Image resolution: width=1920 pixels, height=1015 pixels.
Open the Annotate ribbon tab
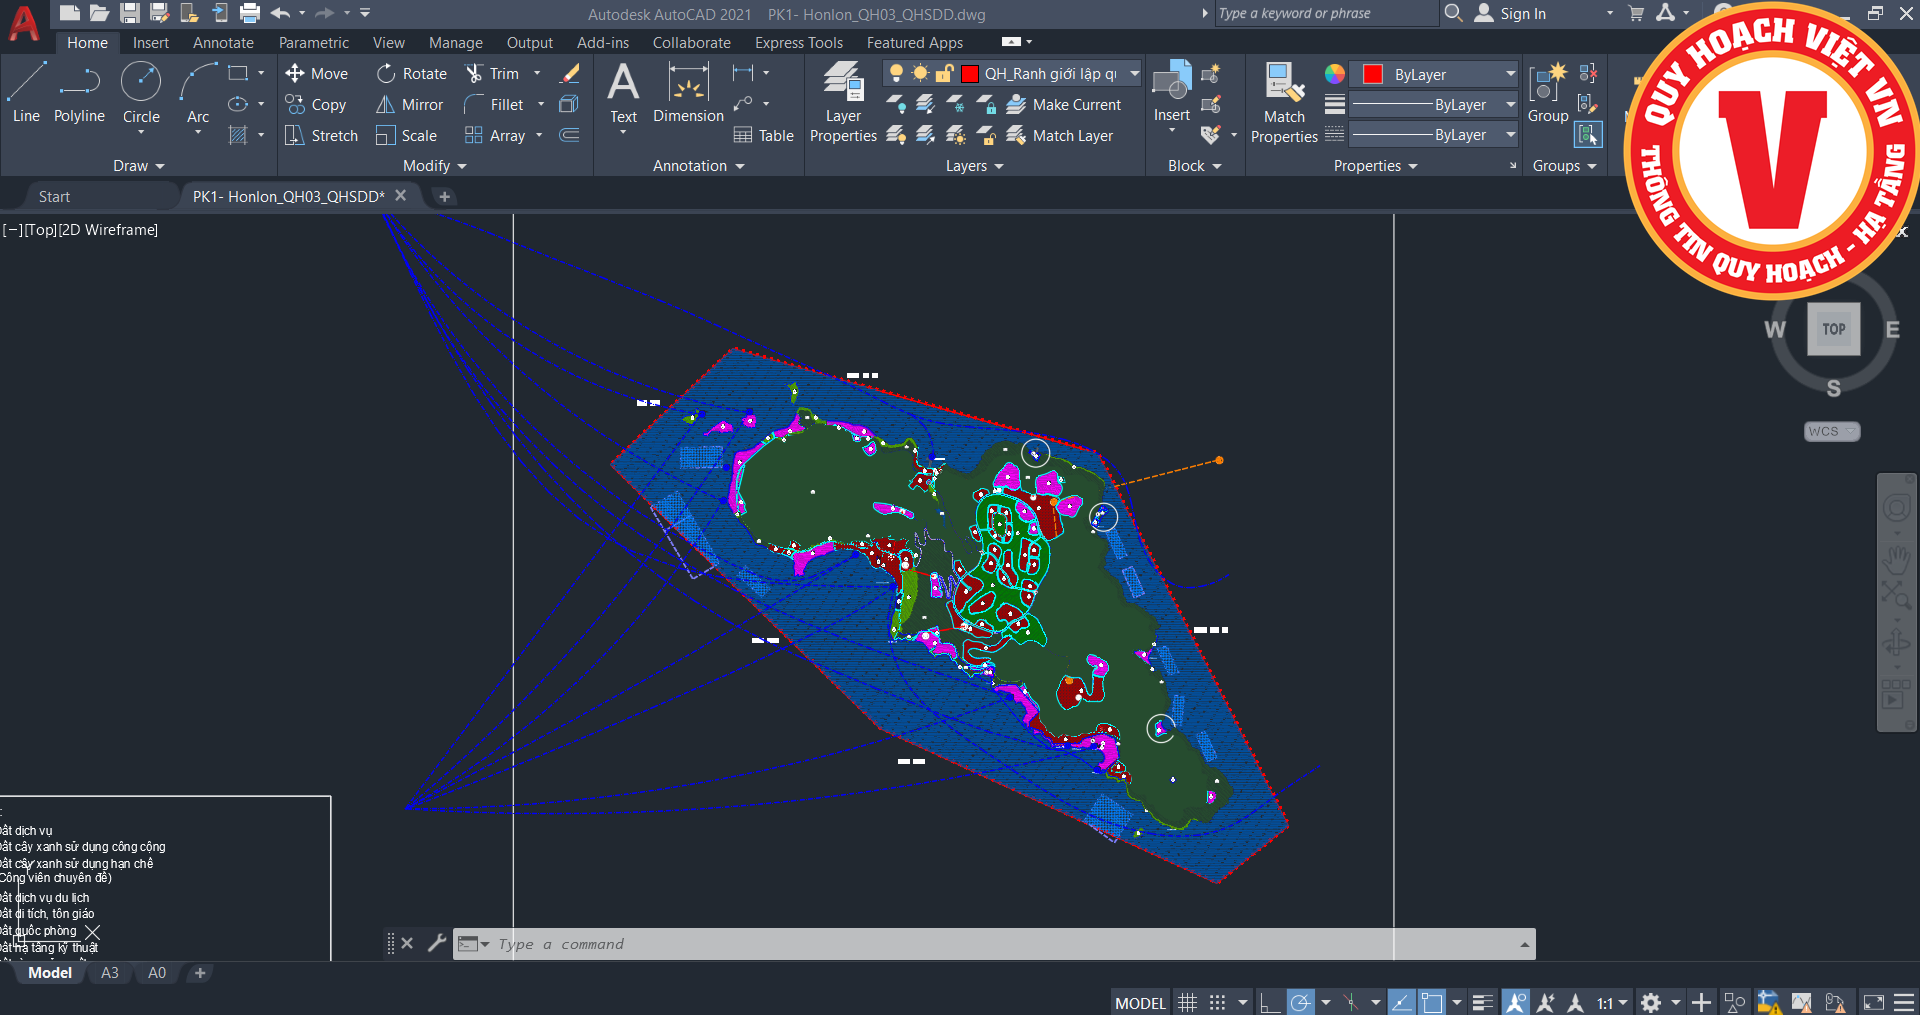click(x=223, y=43)
